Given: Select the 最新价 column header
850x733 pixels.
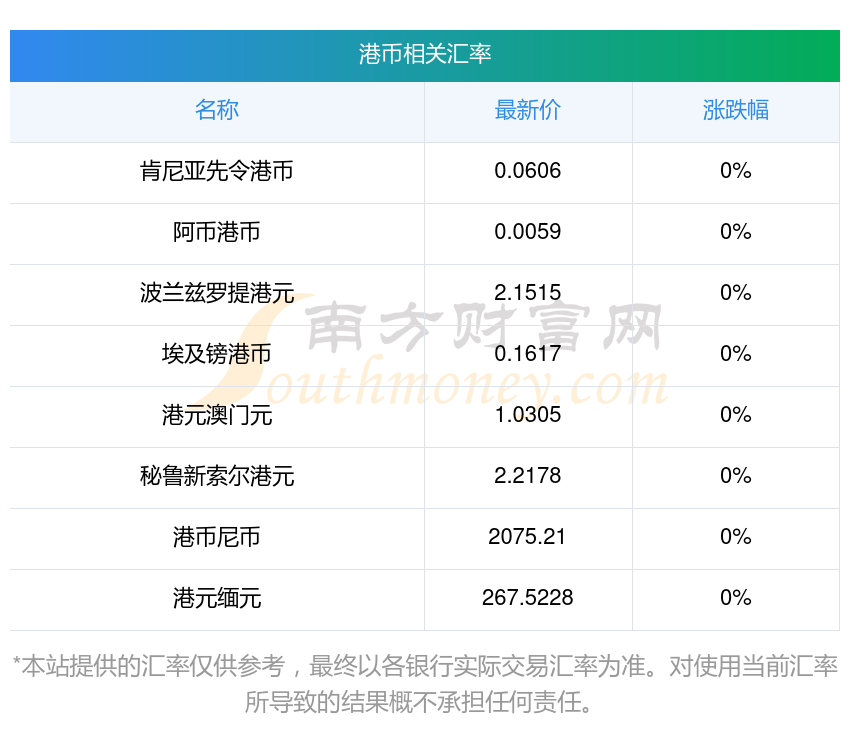Looking at the screenshot, I should (x=527, y=110).
